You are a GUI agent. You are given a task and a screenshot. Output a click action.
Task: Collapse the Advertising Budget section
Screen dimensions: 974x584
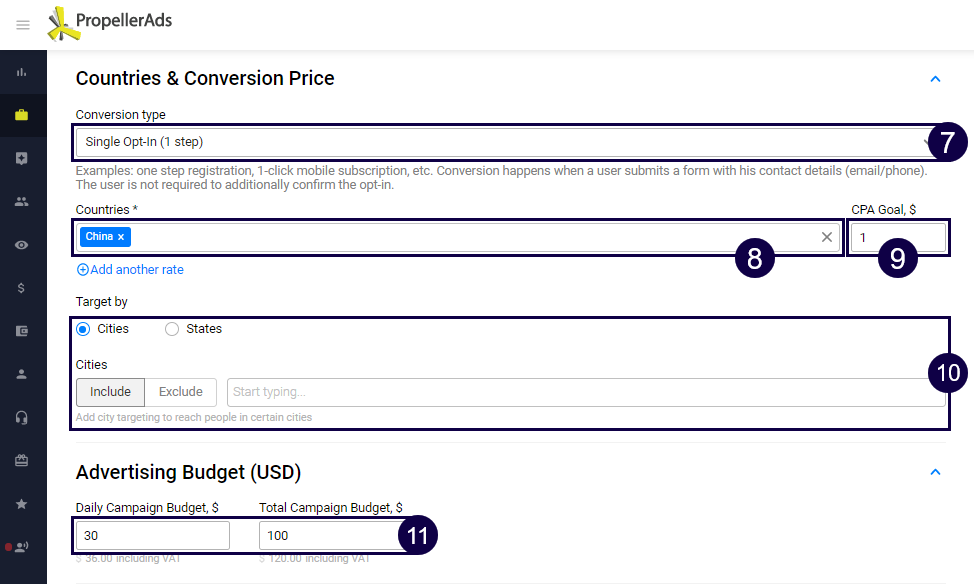coord(935,472)
